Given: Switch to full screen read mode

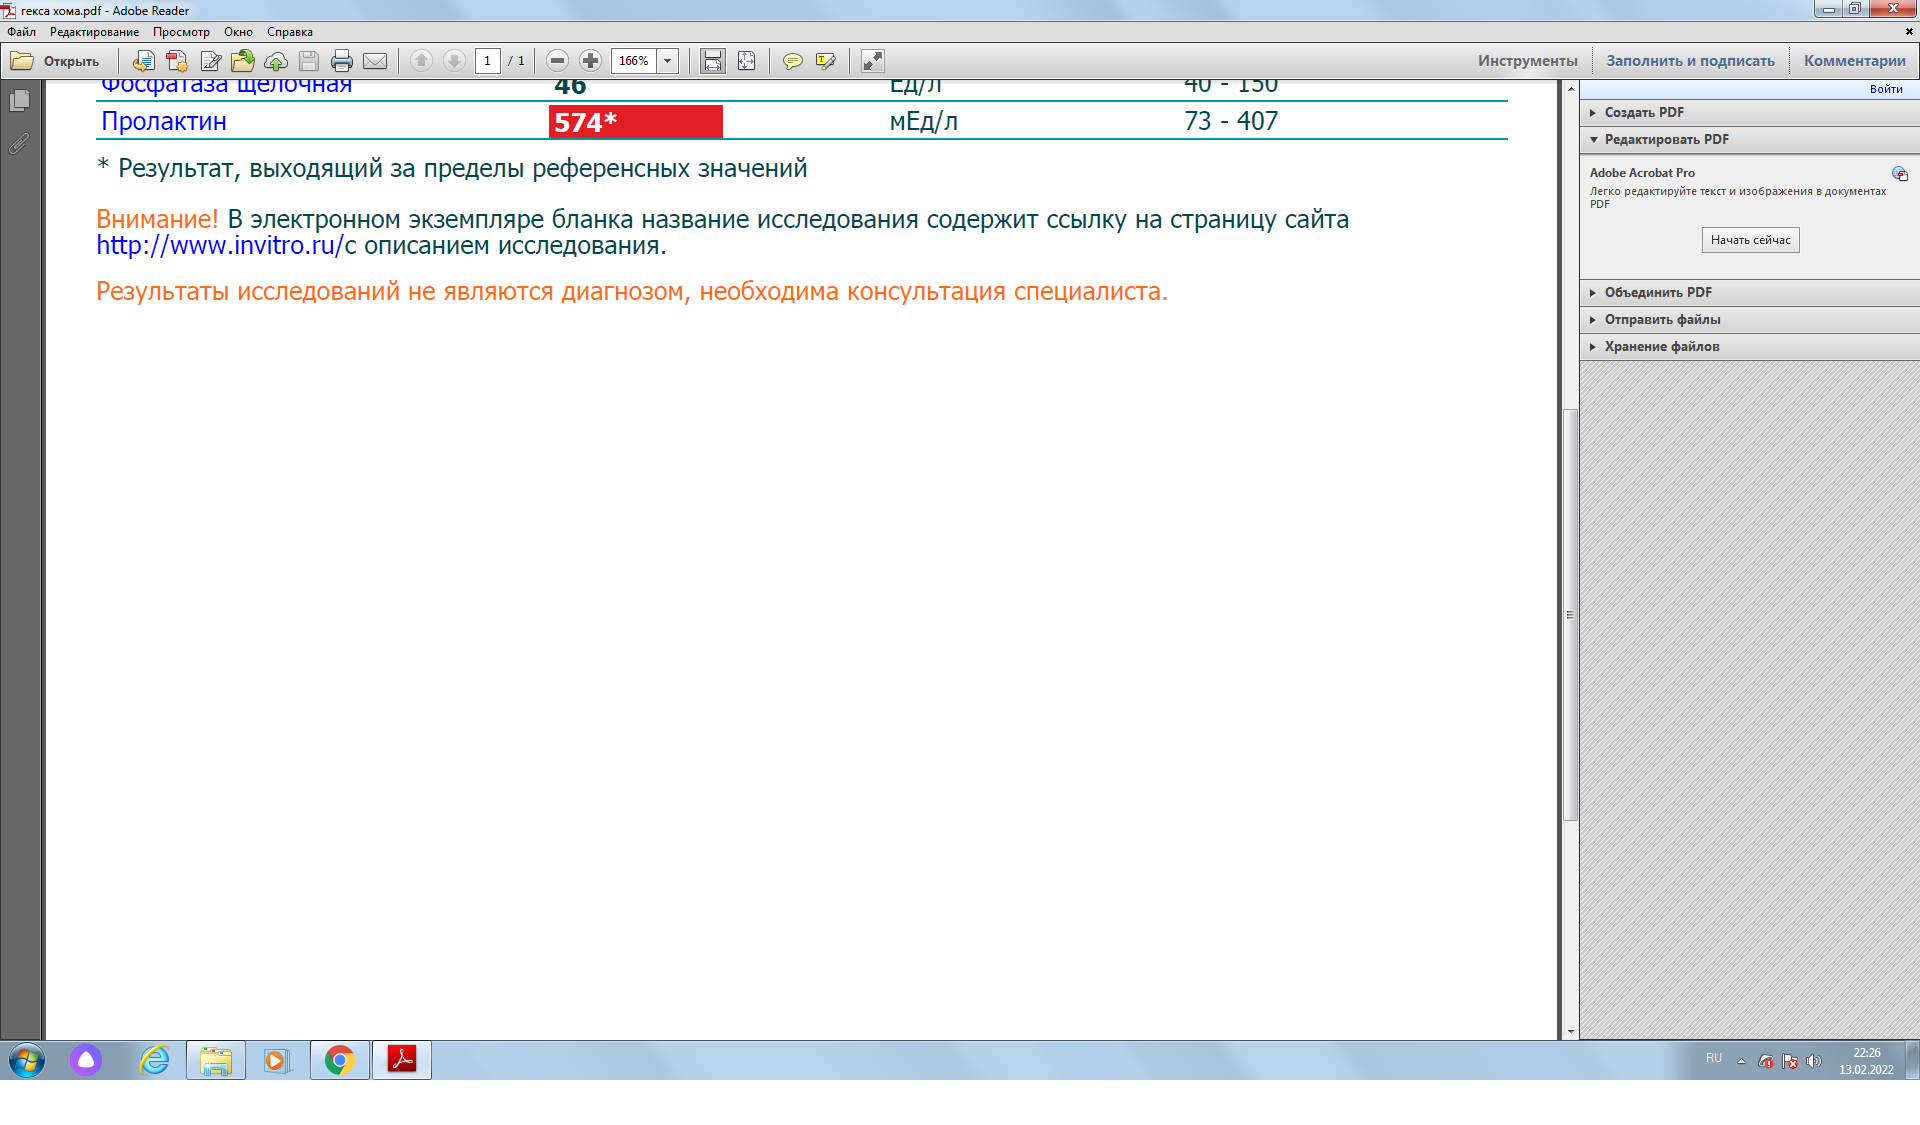Looking at the screenshot, I should [872, 61].
